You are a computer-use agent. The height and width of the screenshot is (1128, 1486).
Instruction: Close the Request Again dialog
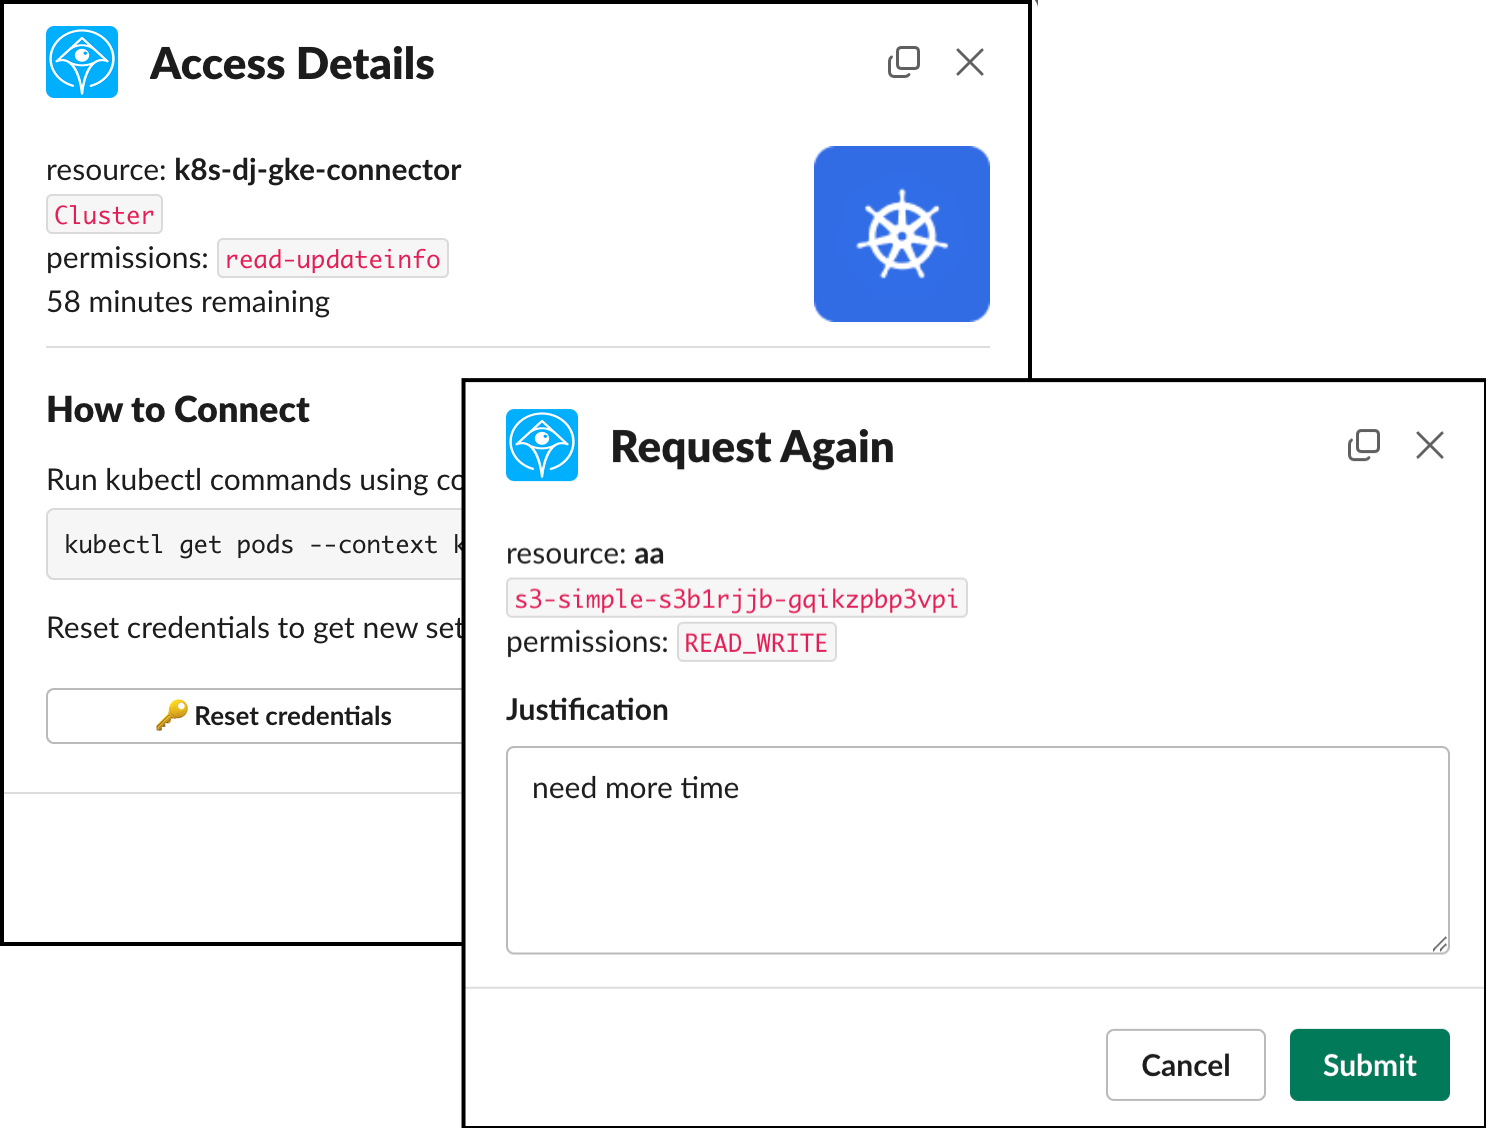[1429, 445]
